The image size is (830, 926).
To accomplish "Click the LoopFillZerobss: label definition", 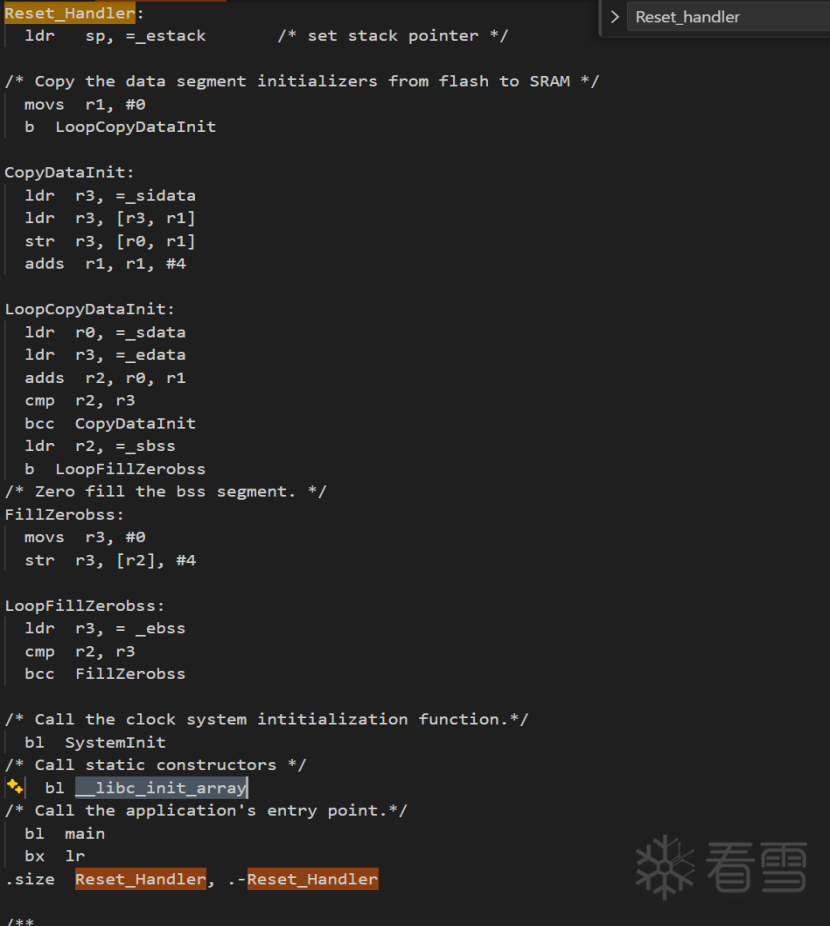I will (x=84, y=605).
